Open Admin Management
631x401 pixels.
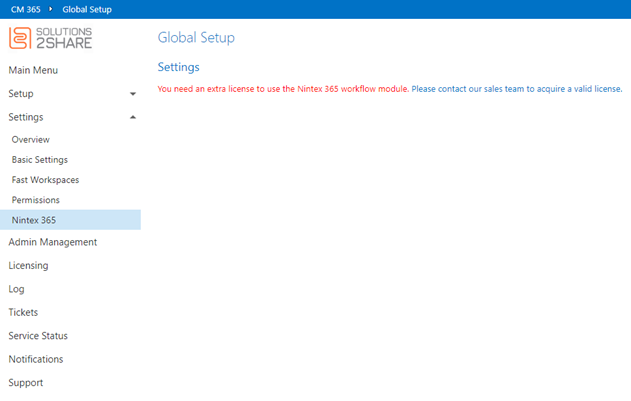[53, 242]
